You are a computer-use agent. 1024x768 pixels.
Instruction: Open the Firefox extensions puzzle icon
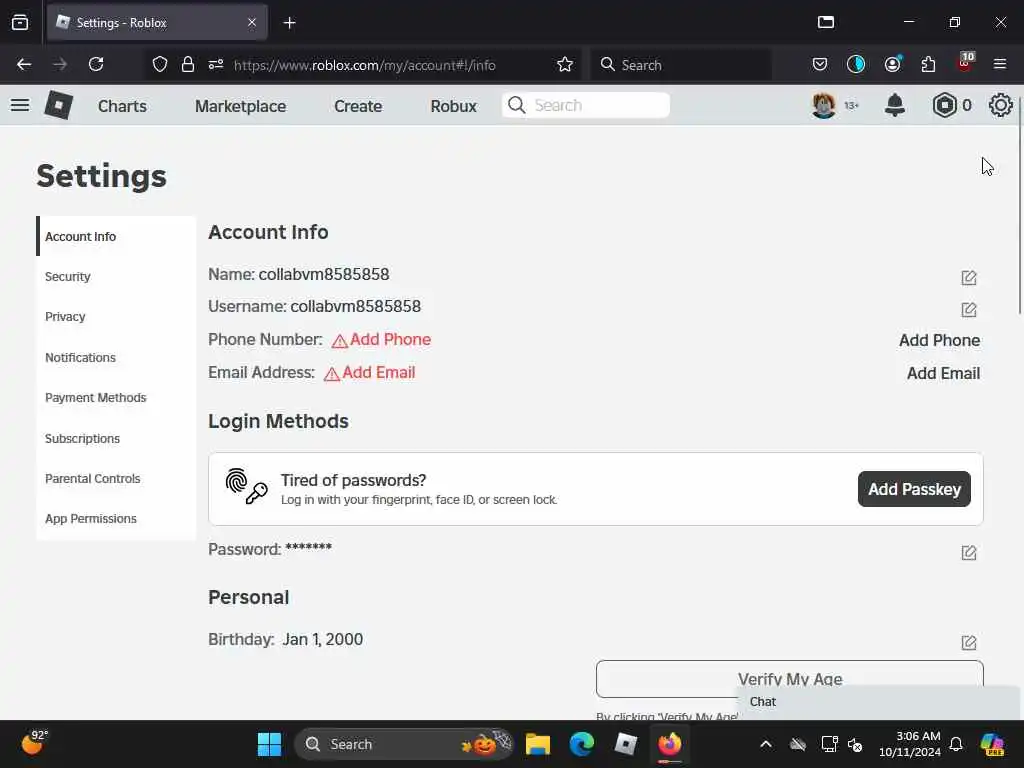coord(928,65)
